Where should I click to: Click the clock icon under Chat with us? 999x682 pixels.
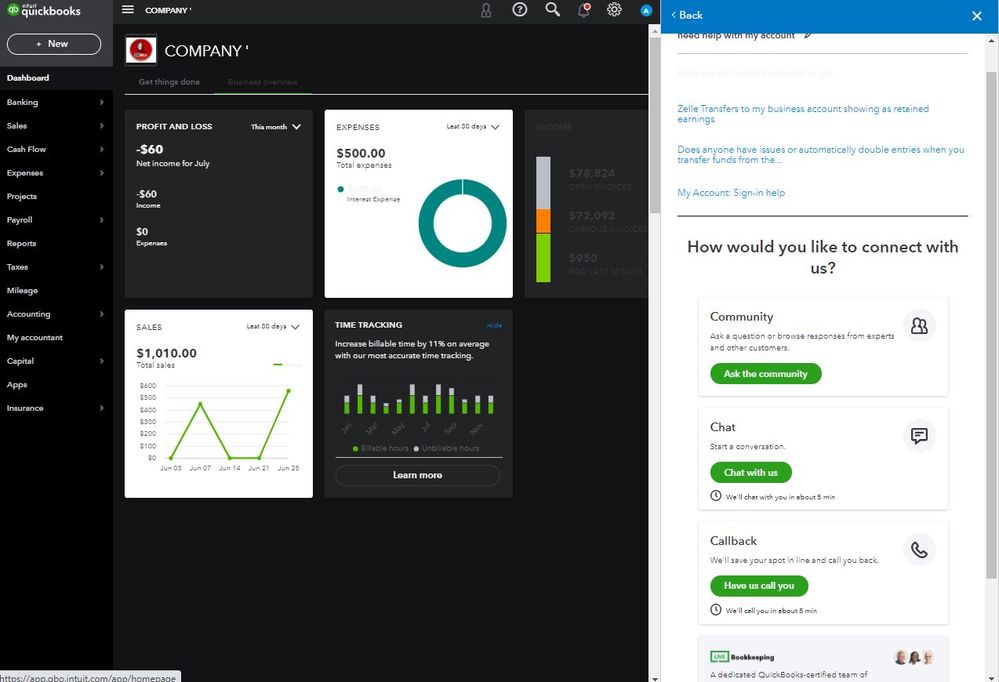point(715,496)
